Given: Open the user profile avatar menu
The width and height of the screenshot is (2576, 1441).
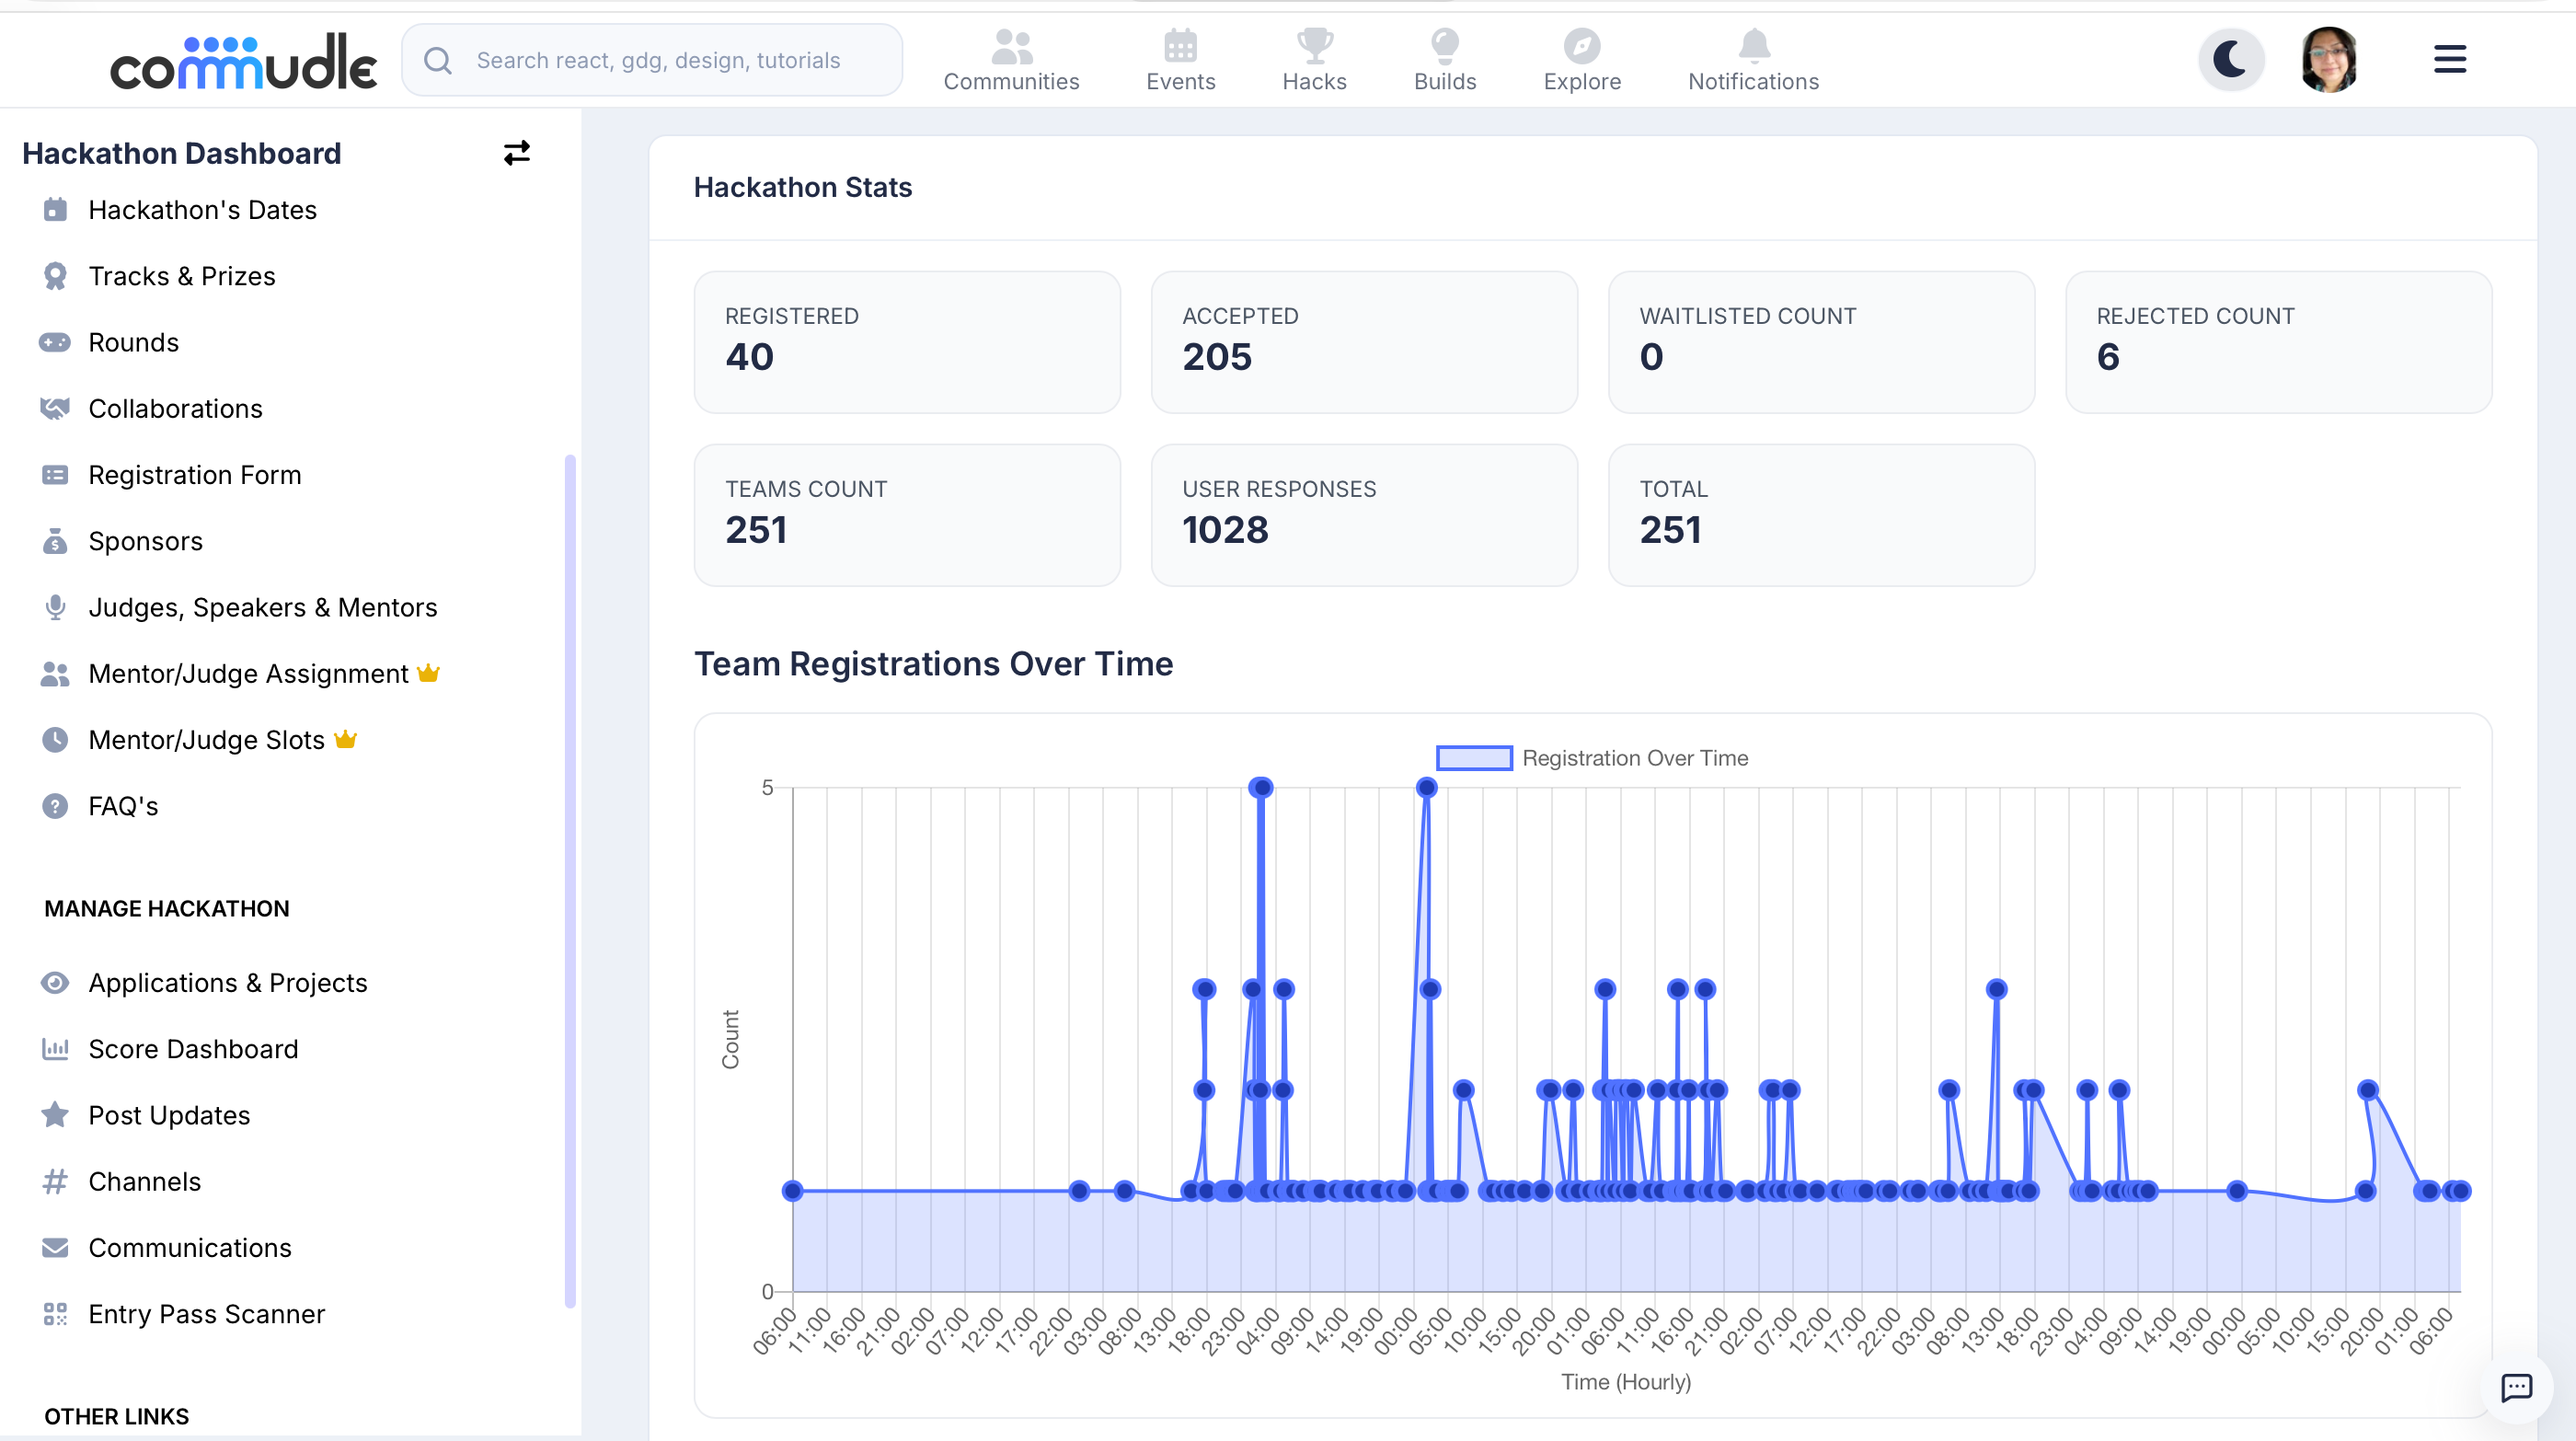Looking at the screenshot, I should click(2329, 60).
